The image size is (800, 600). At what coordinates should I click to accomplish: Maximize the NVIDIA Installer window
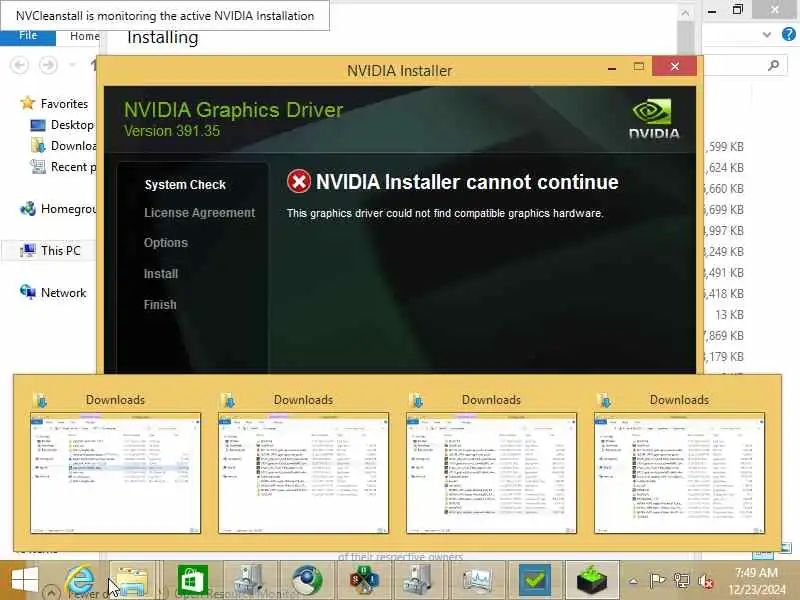click(638, 66)
